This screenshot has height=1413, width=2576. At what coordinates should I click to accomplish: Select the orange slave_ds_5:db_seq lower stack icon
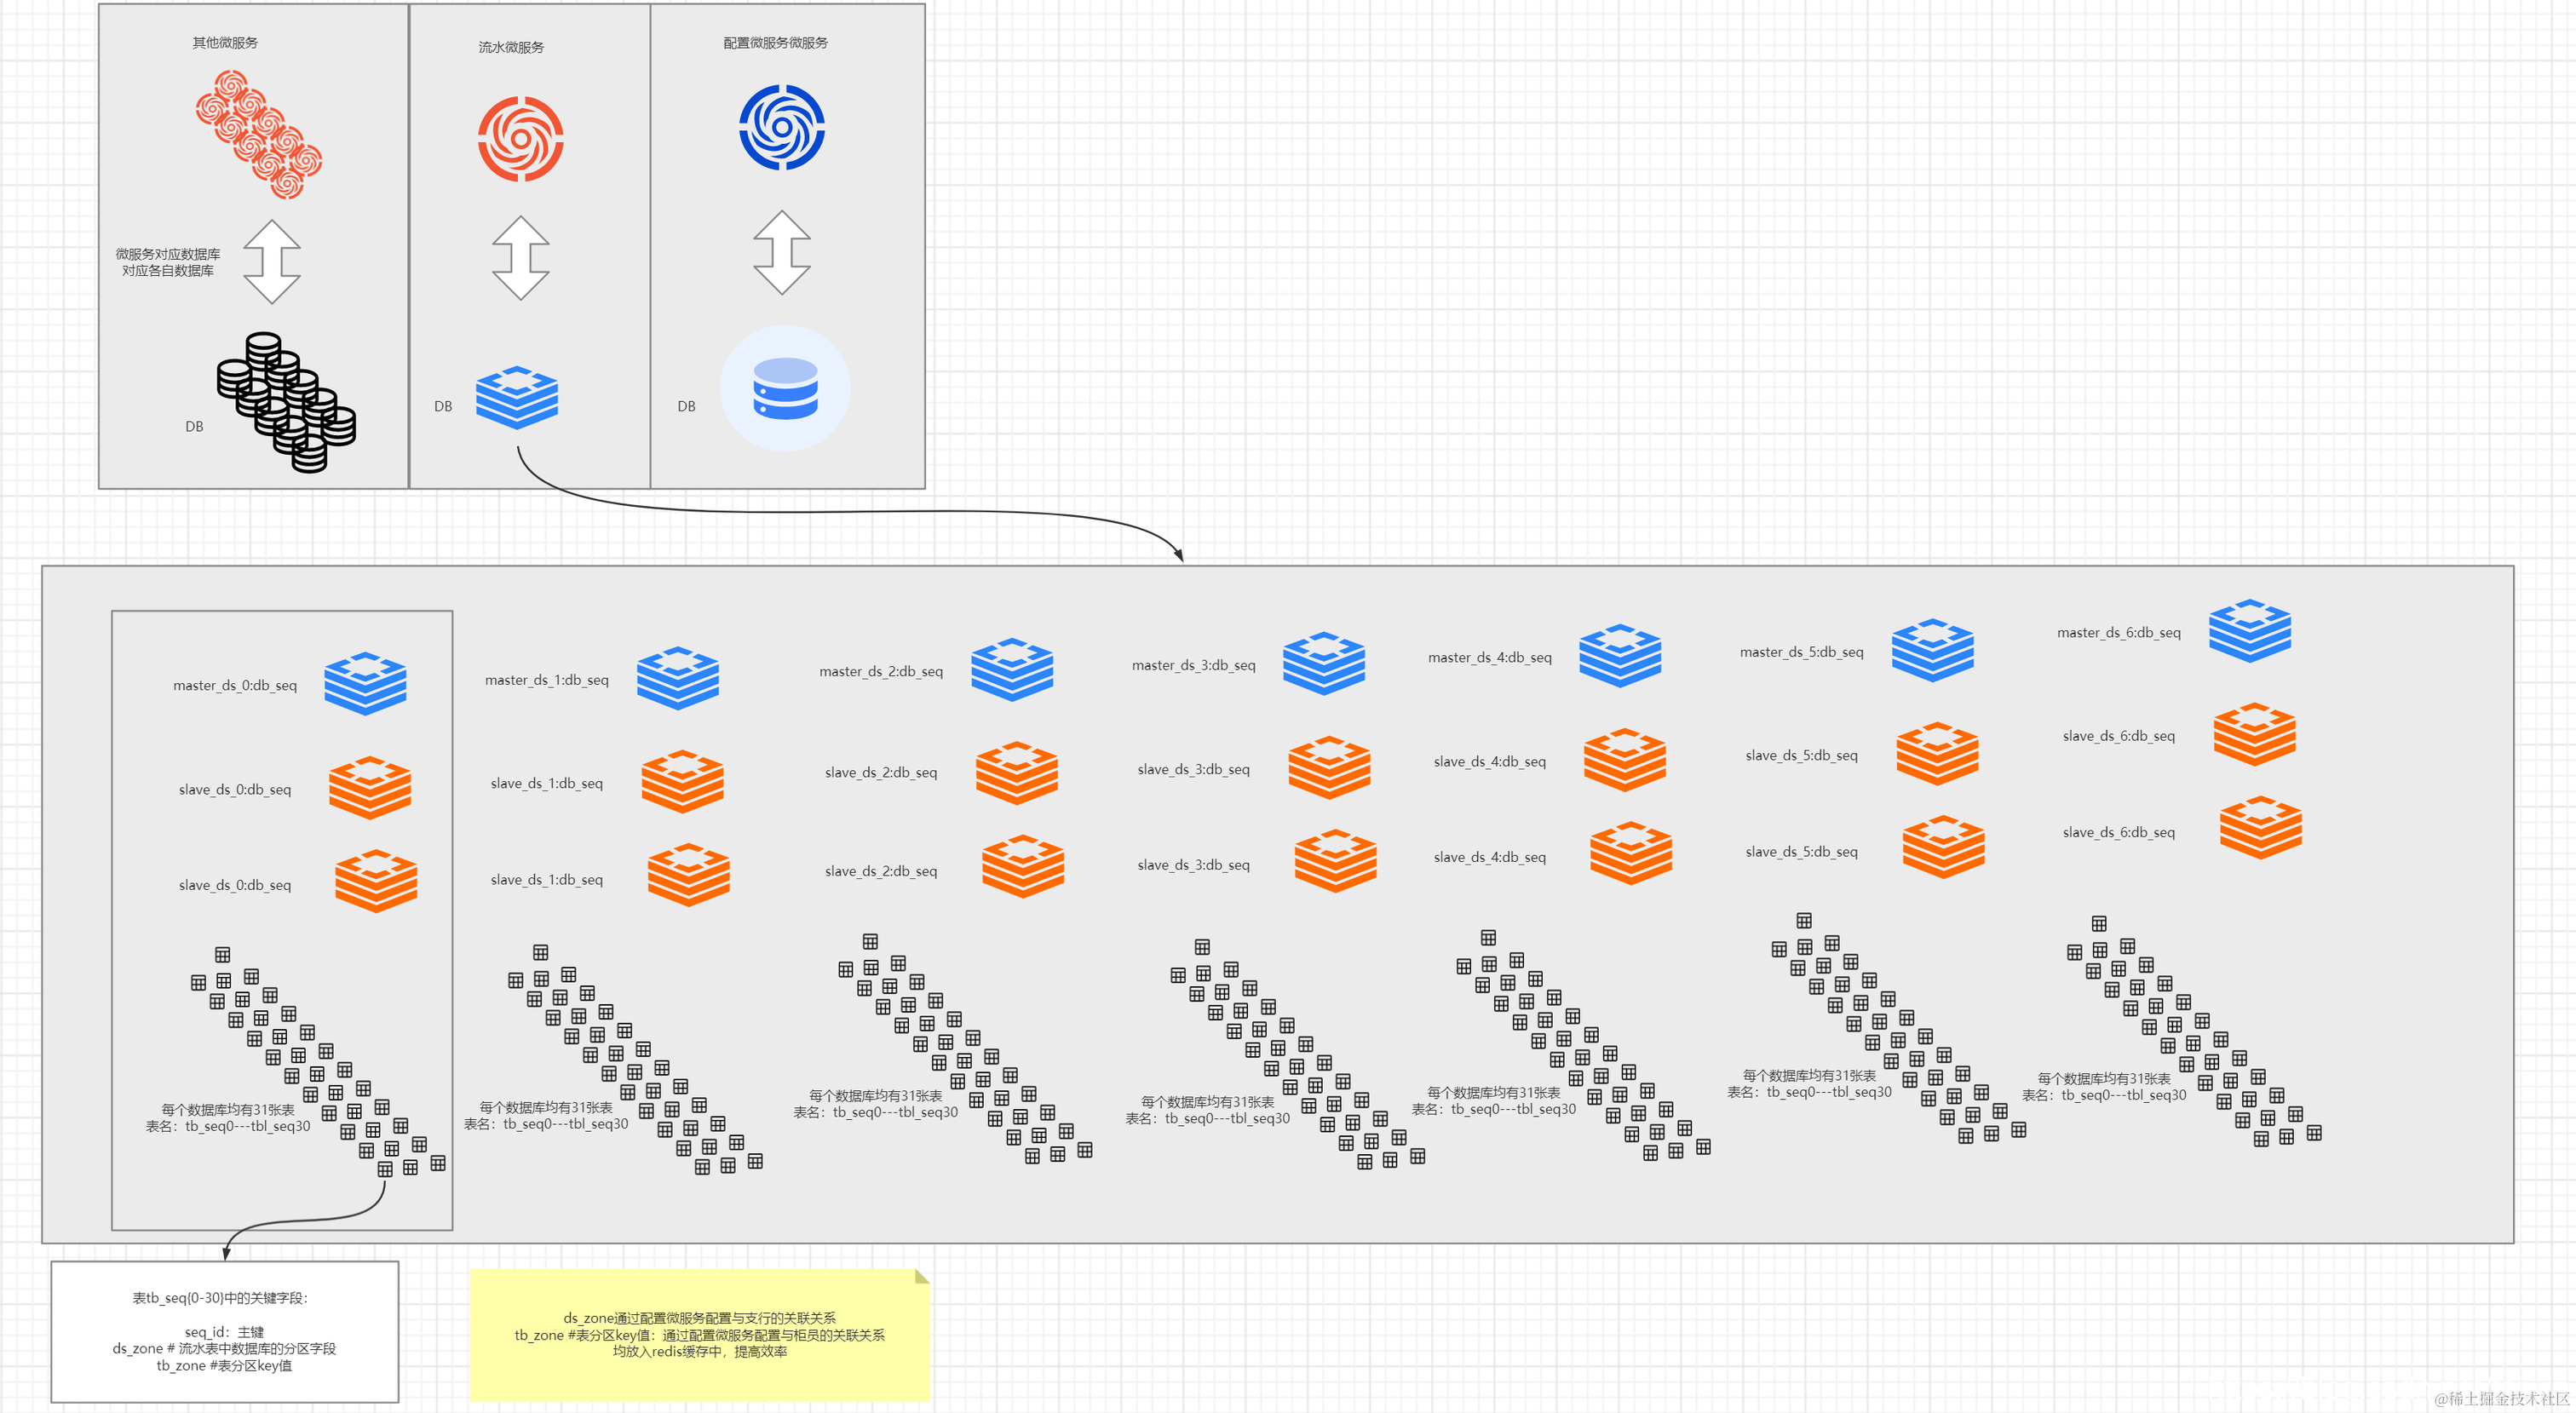pos(1943,847)
